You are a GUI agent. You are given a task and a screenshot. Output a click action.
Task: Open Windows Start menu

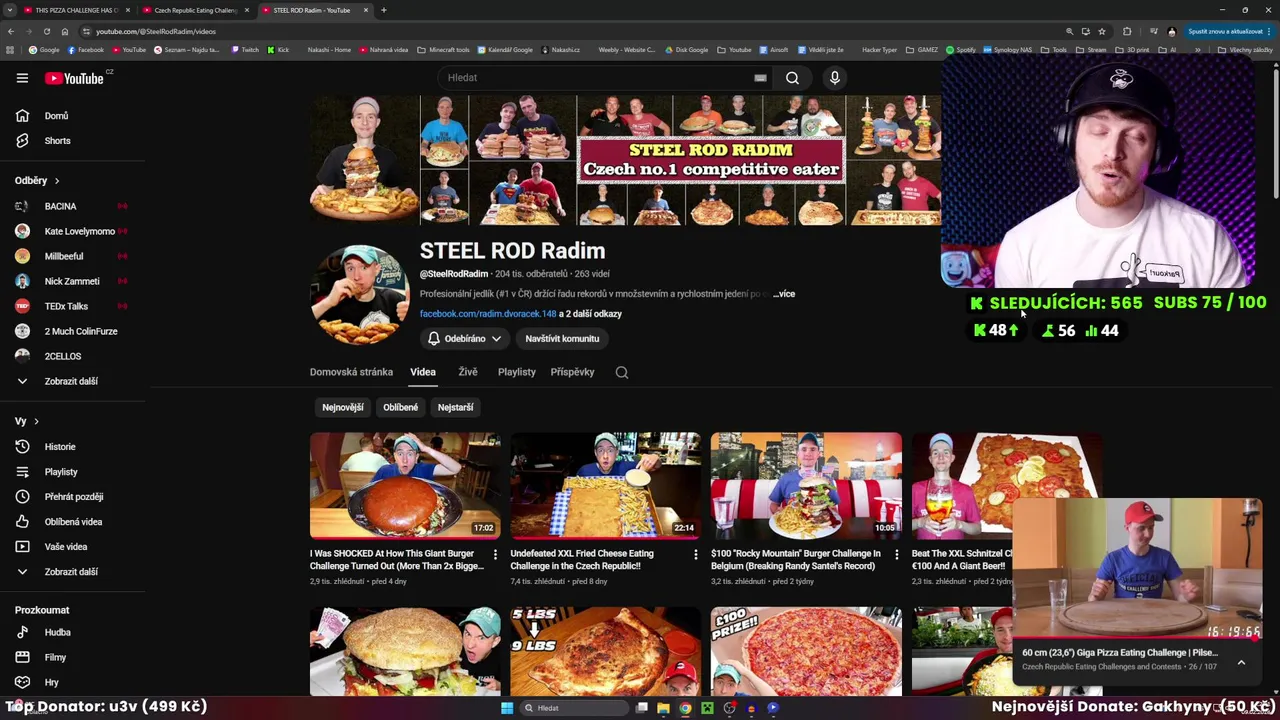point(507,708)
